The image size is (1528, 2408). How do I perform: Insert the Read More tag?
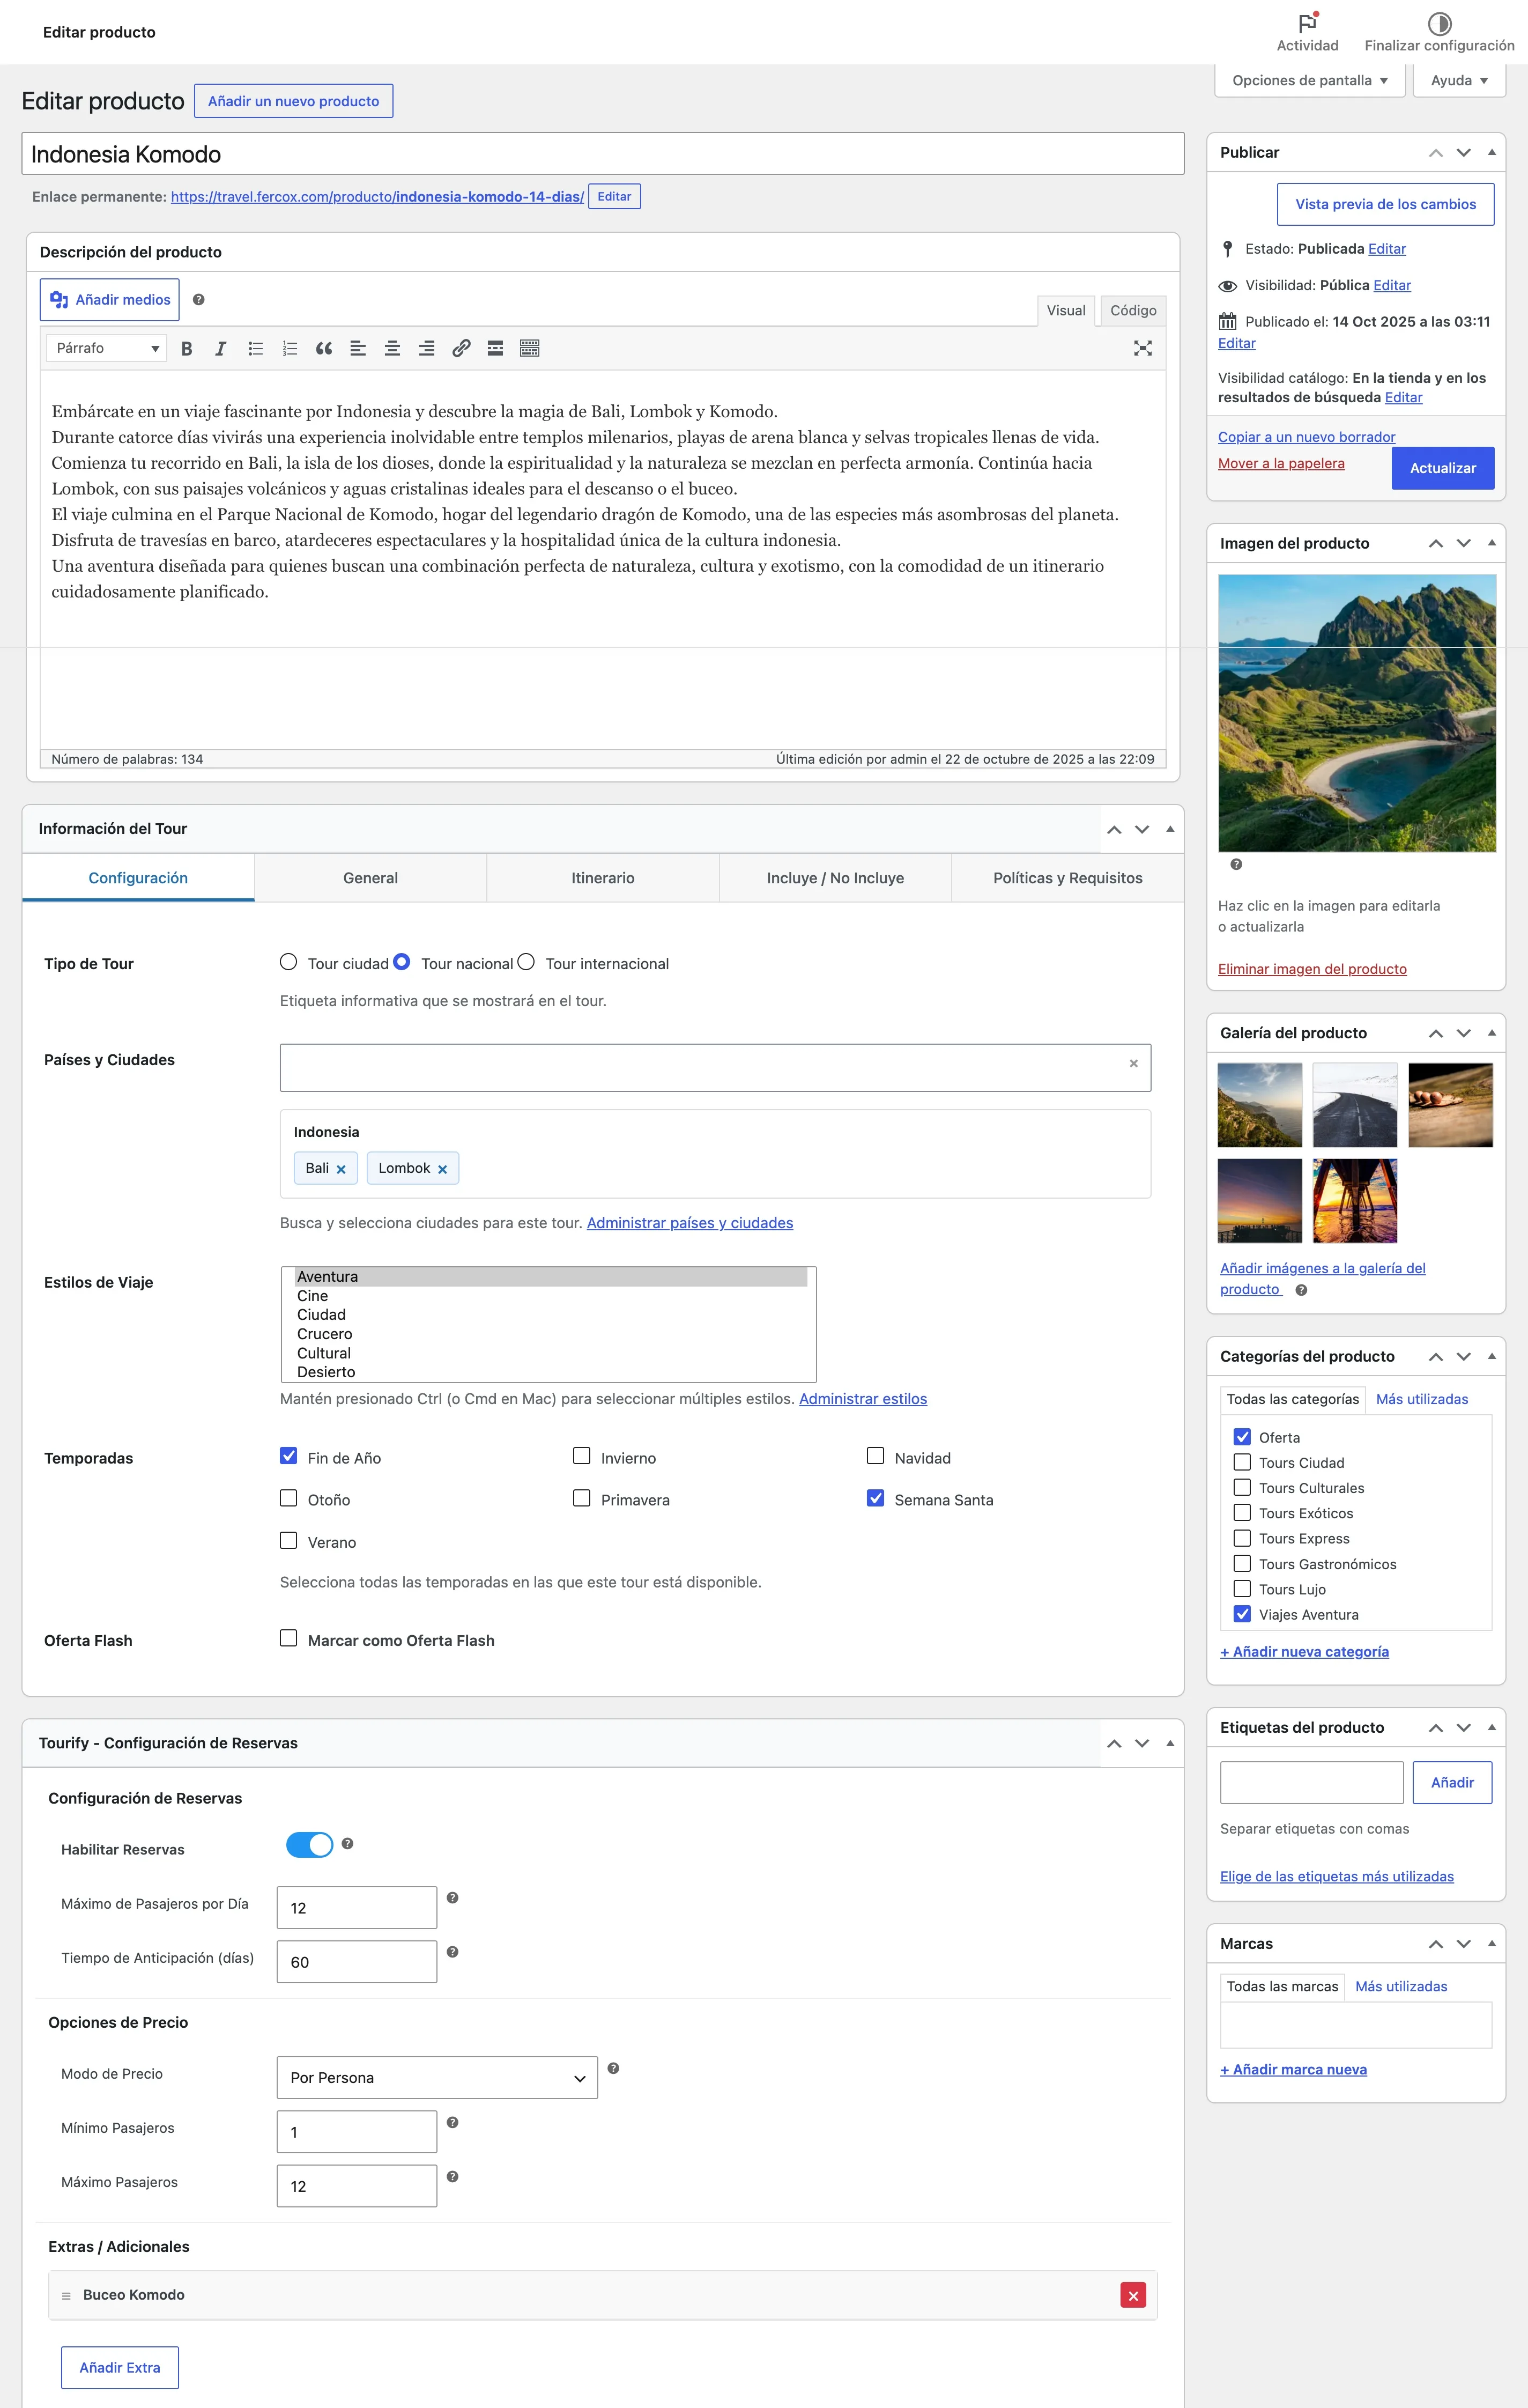495,348
